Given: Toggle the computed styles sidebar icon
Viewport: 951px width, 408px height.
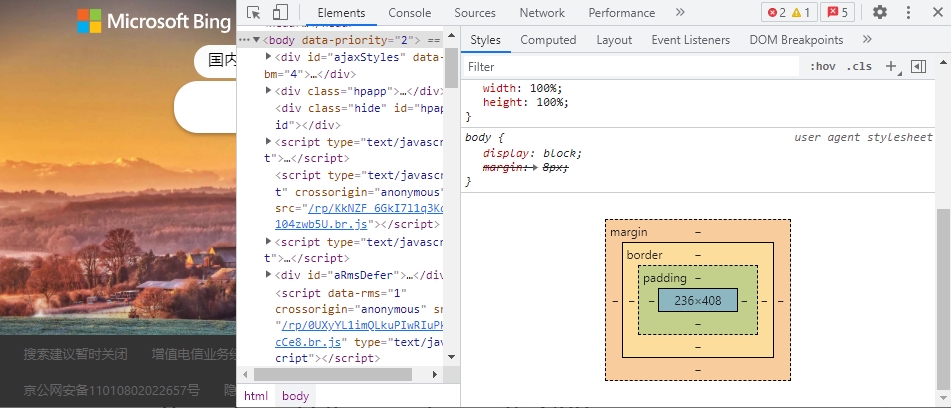Looking at the screenshot, I should pos(919,67).
